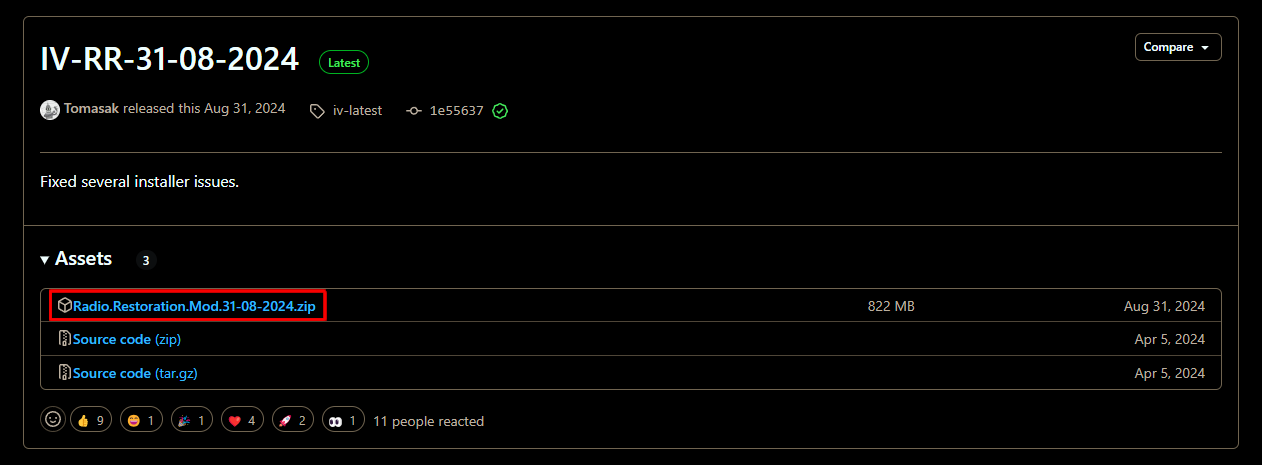Open the Compare dropdown

(1177, 47)
